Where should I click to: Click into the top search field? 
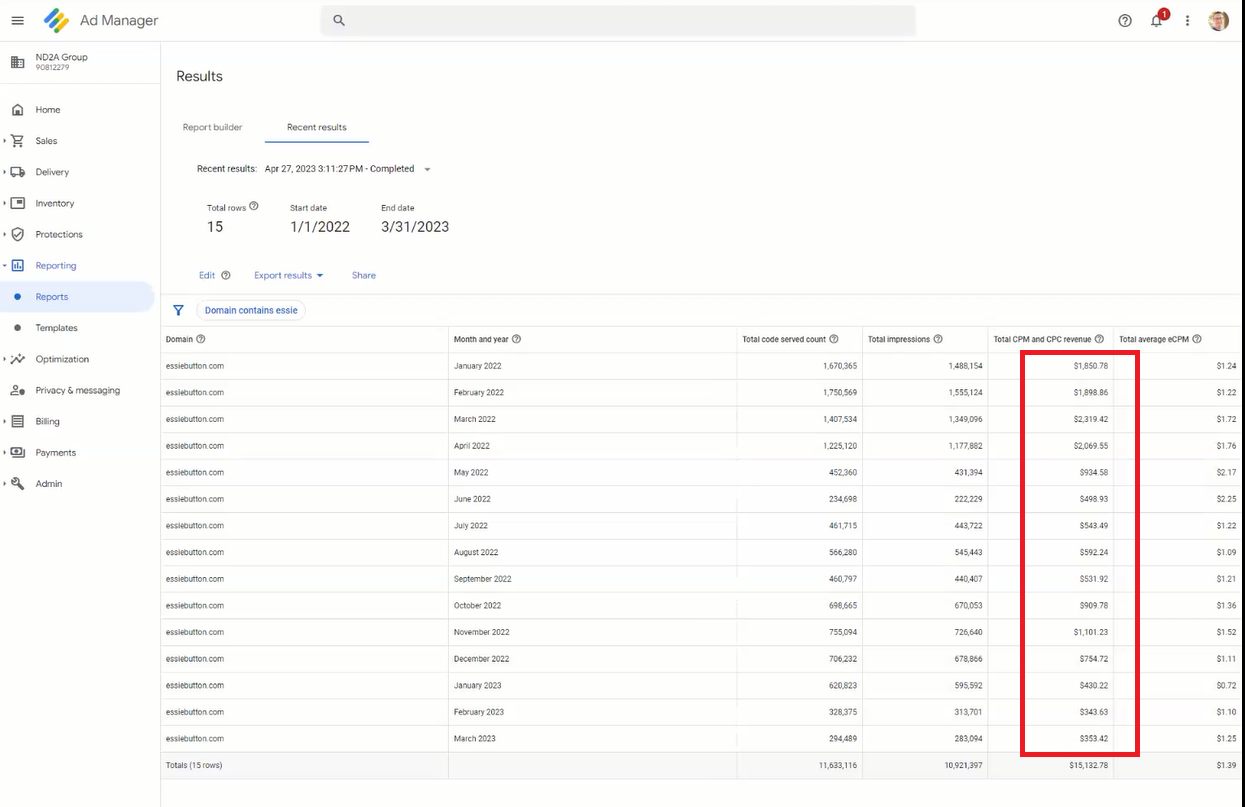618,20
